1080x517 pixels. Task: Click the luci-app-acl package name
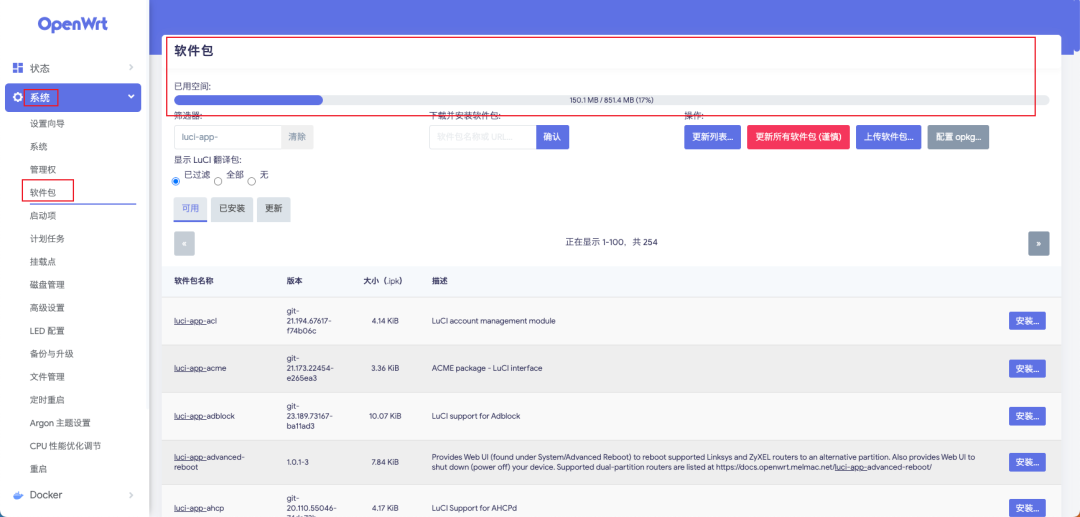coord(196,321)
